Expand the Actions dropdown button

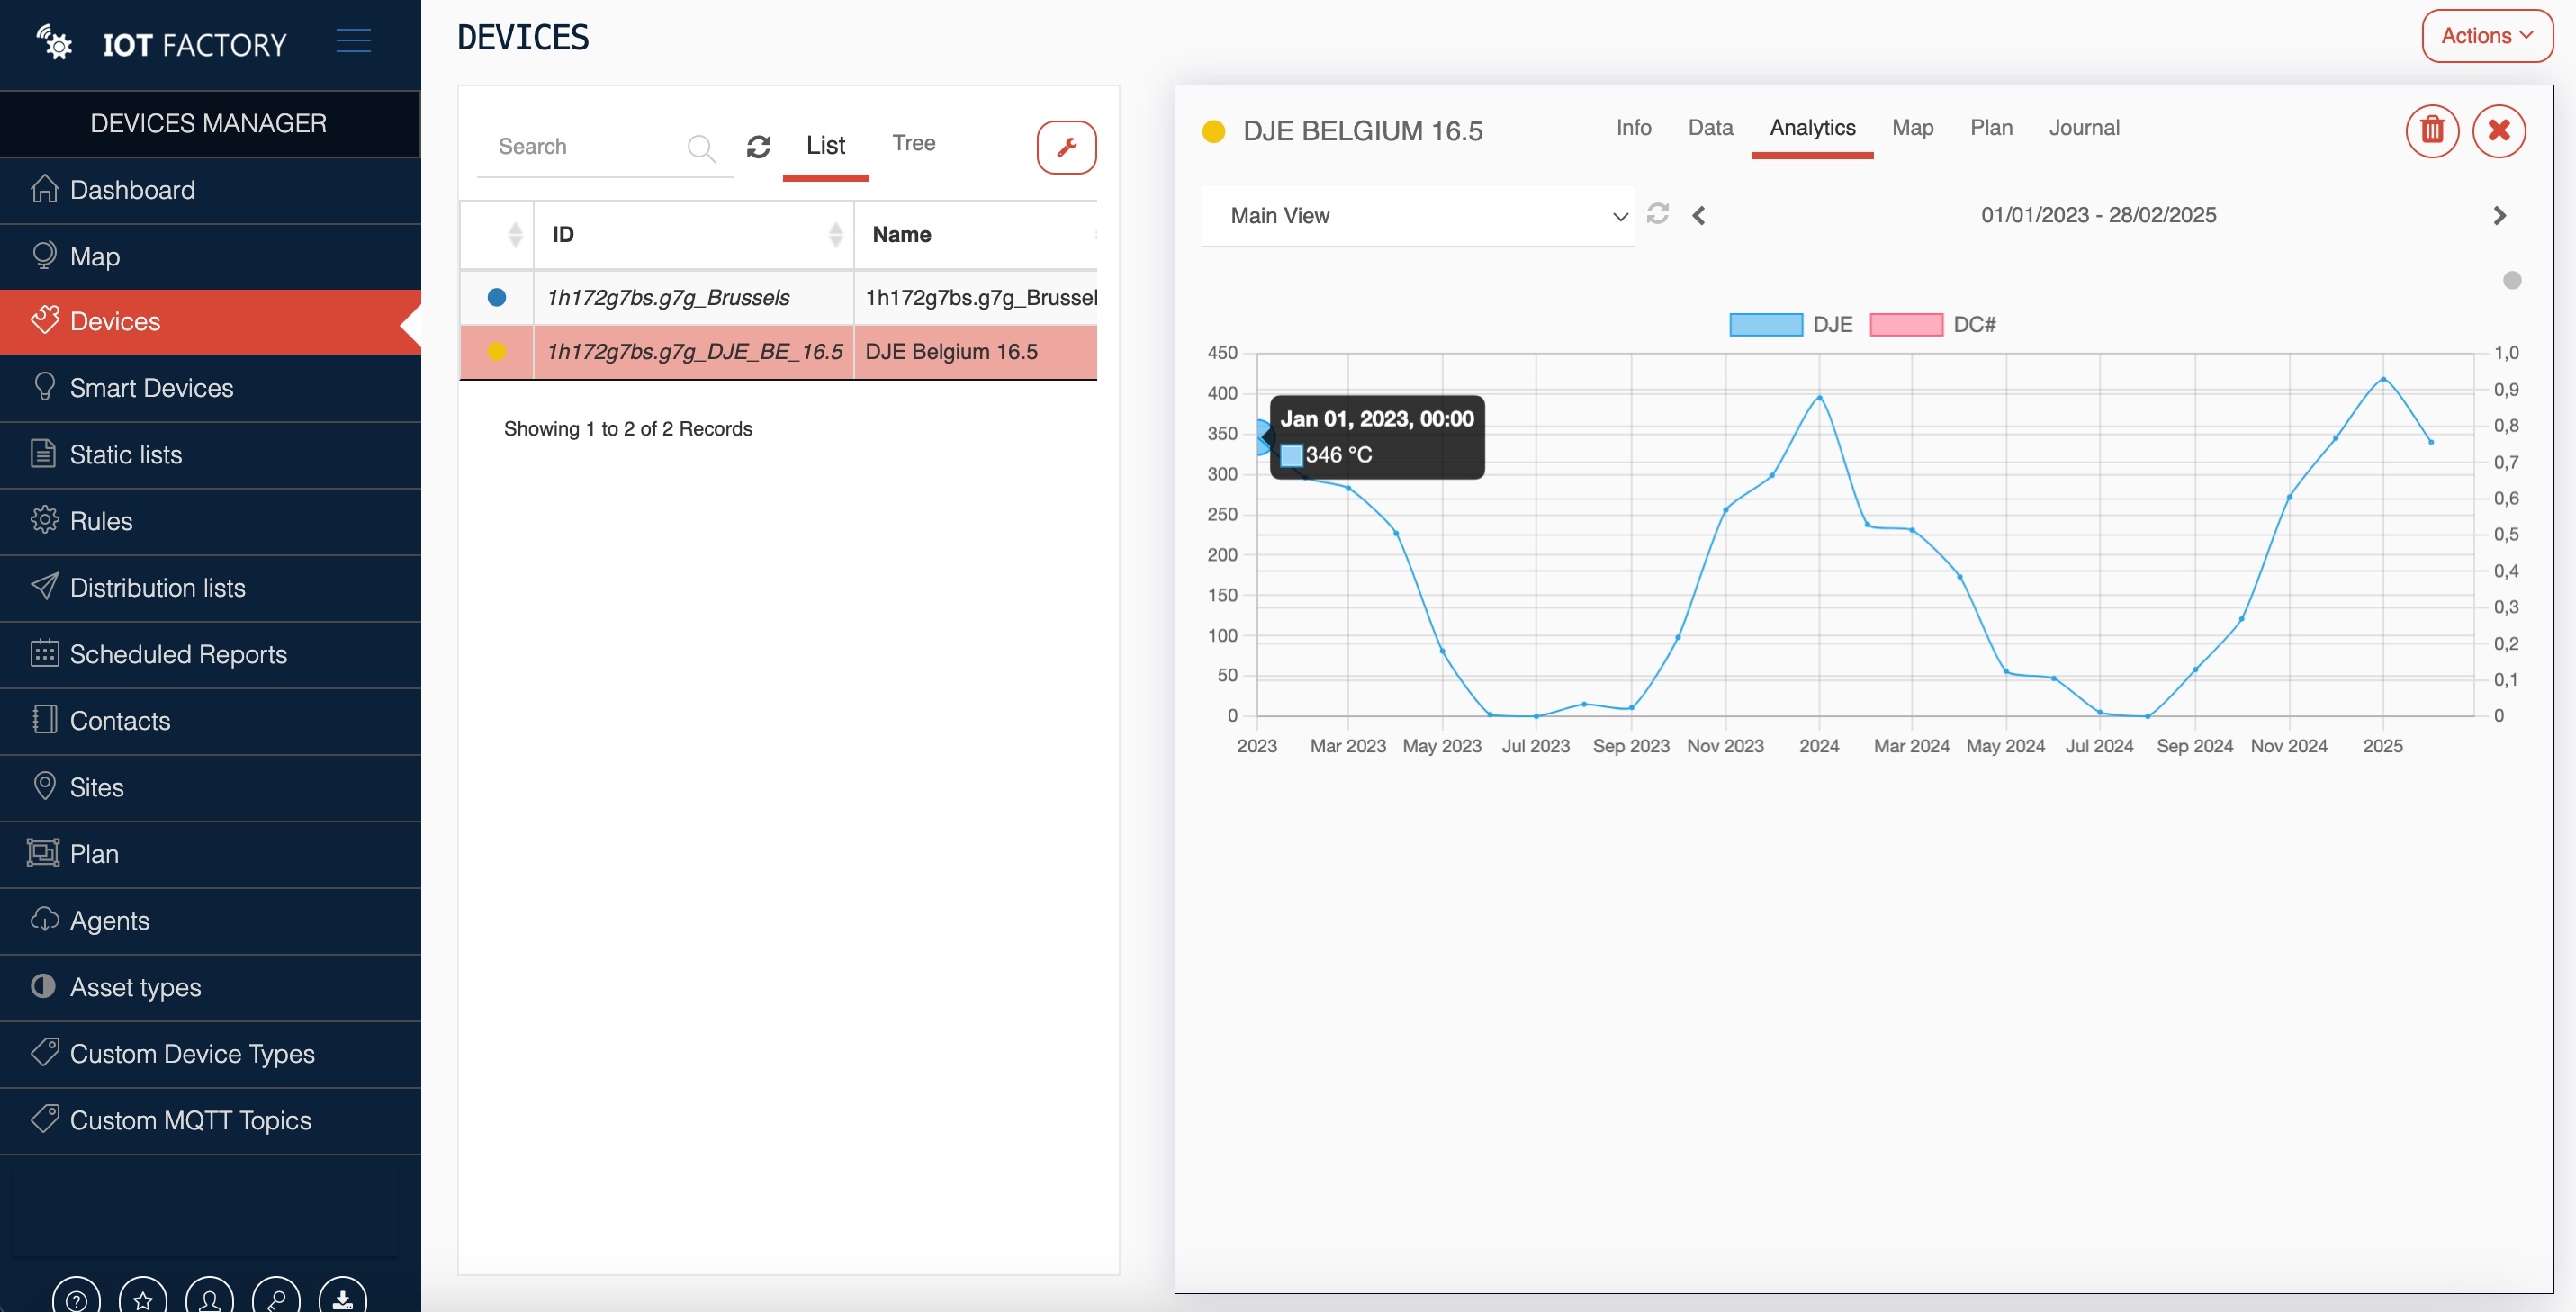coord(2486,36)
